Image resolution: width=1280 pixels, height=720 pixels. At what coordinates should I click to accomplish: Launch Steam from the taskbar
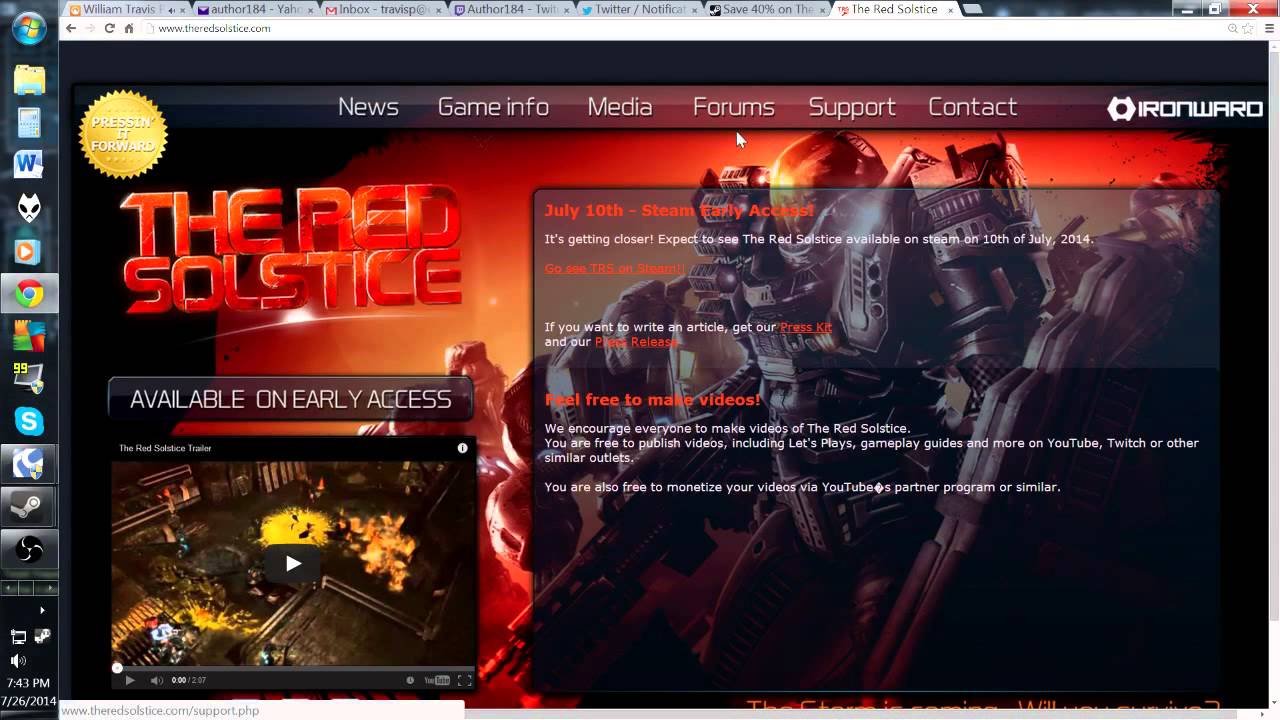tap(29, 507)
